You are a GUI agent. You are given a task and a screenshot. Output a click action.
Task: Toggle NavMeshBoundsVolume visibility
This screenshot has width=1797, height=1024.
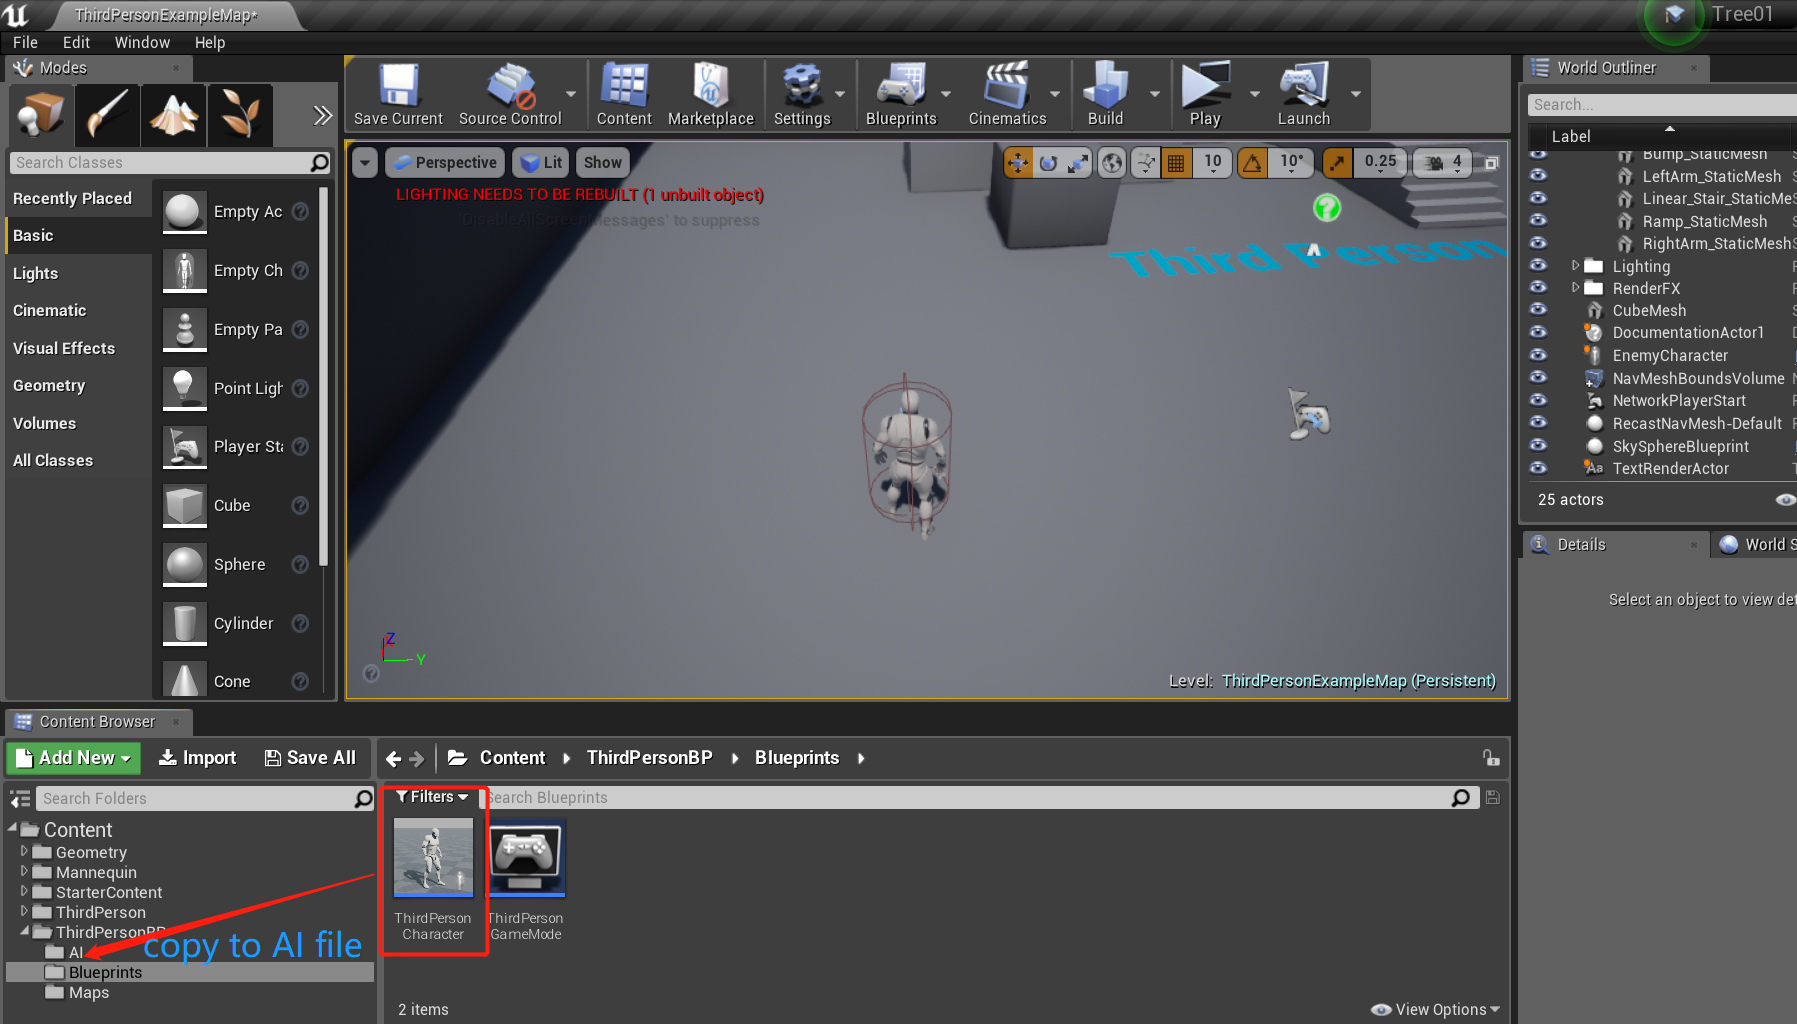(x=1538, y=378)
